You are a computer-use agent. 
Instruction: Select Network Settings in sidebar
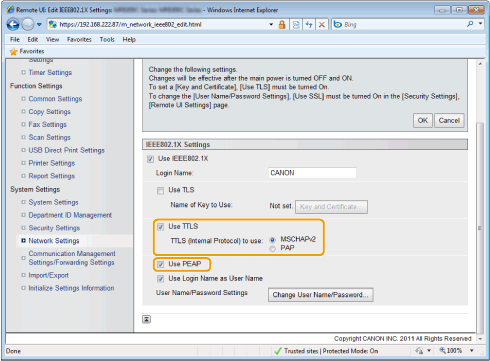[54, 241]
